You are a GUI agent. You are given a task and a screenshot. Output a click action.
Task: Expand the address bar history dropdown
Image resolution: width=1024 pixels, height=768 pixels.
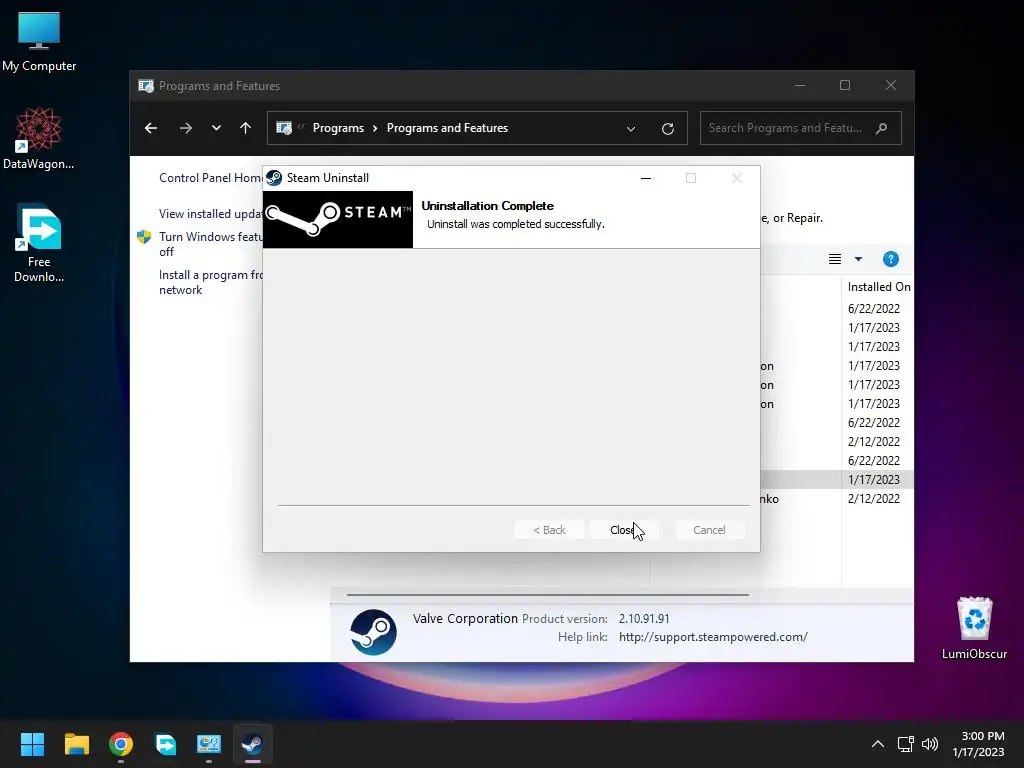coord(631,129)
